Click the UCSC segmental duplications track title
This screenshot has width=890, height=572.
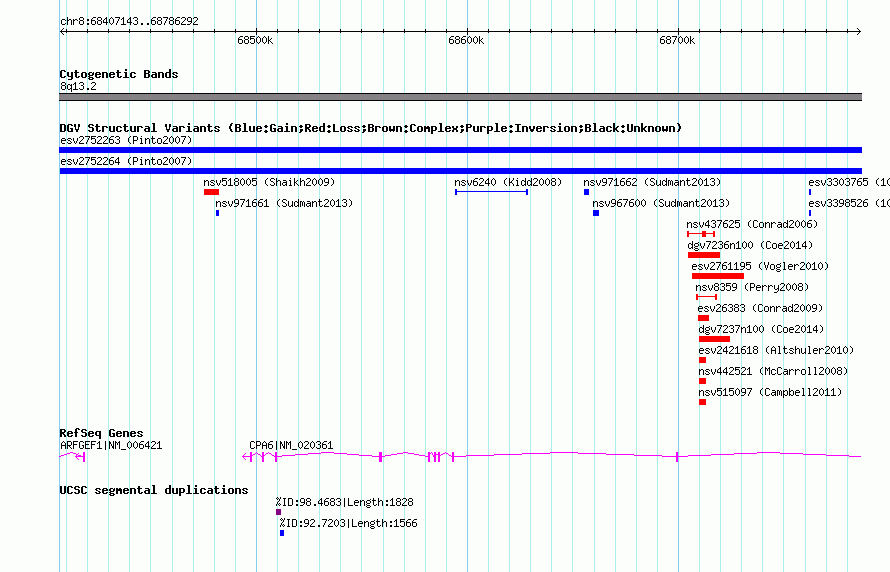[154, 490]
